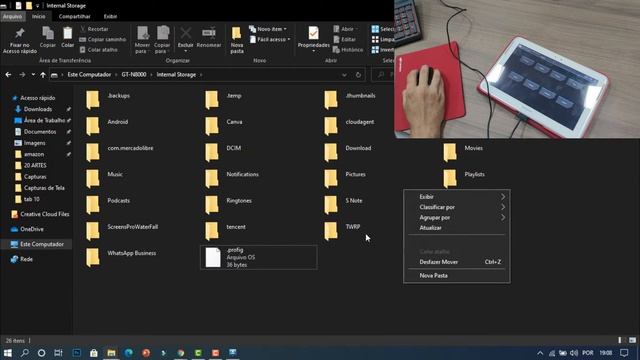Choose Nova Pasta in the context menu
Viewport: 640px width, 360px height.
pos(456,276)
